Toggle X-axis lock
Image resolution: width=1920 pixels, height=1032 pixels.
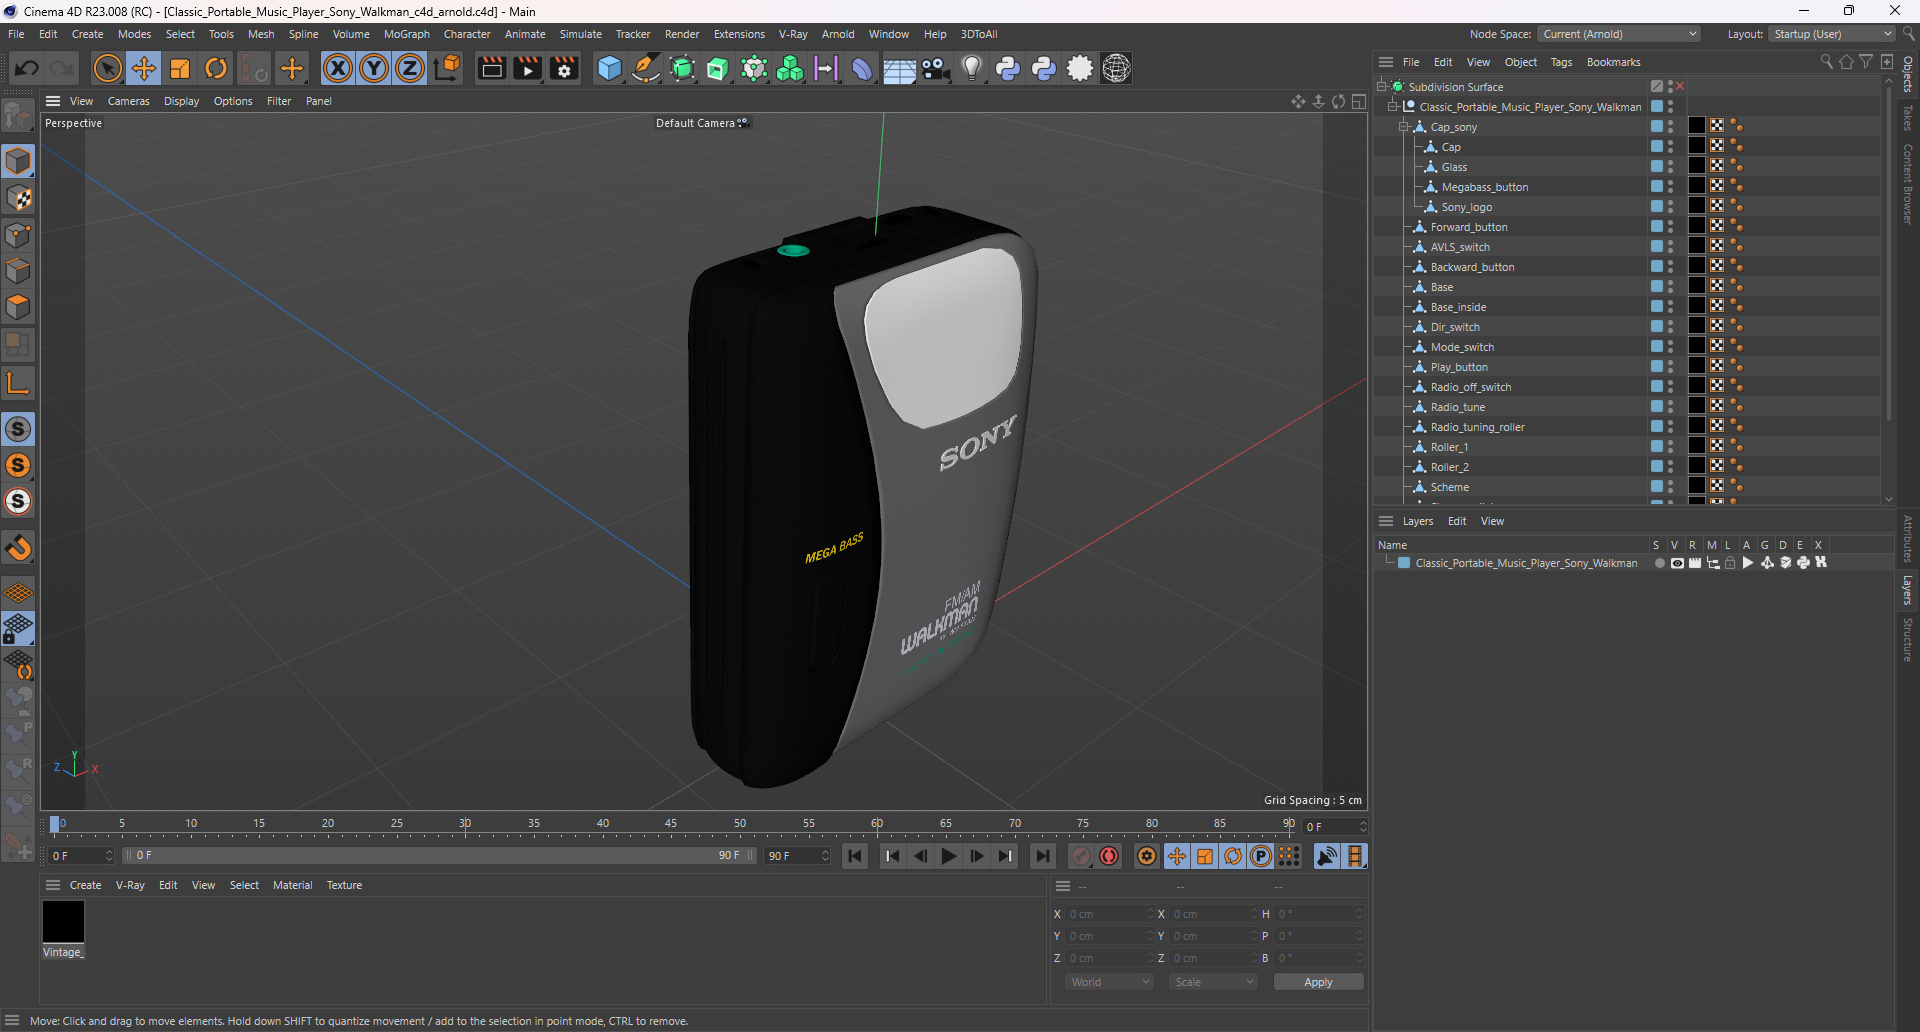tap(338, 68)
